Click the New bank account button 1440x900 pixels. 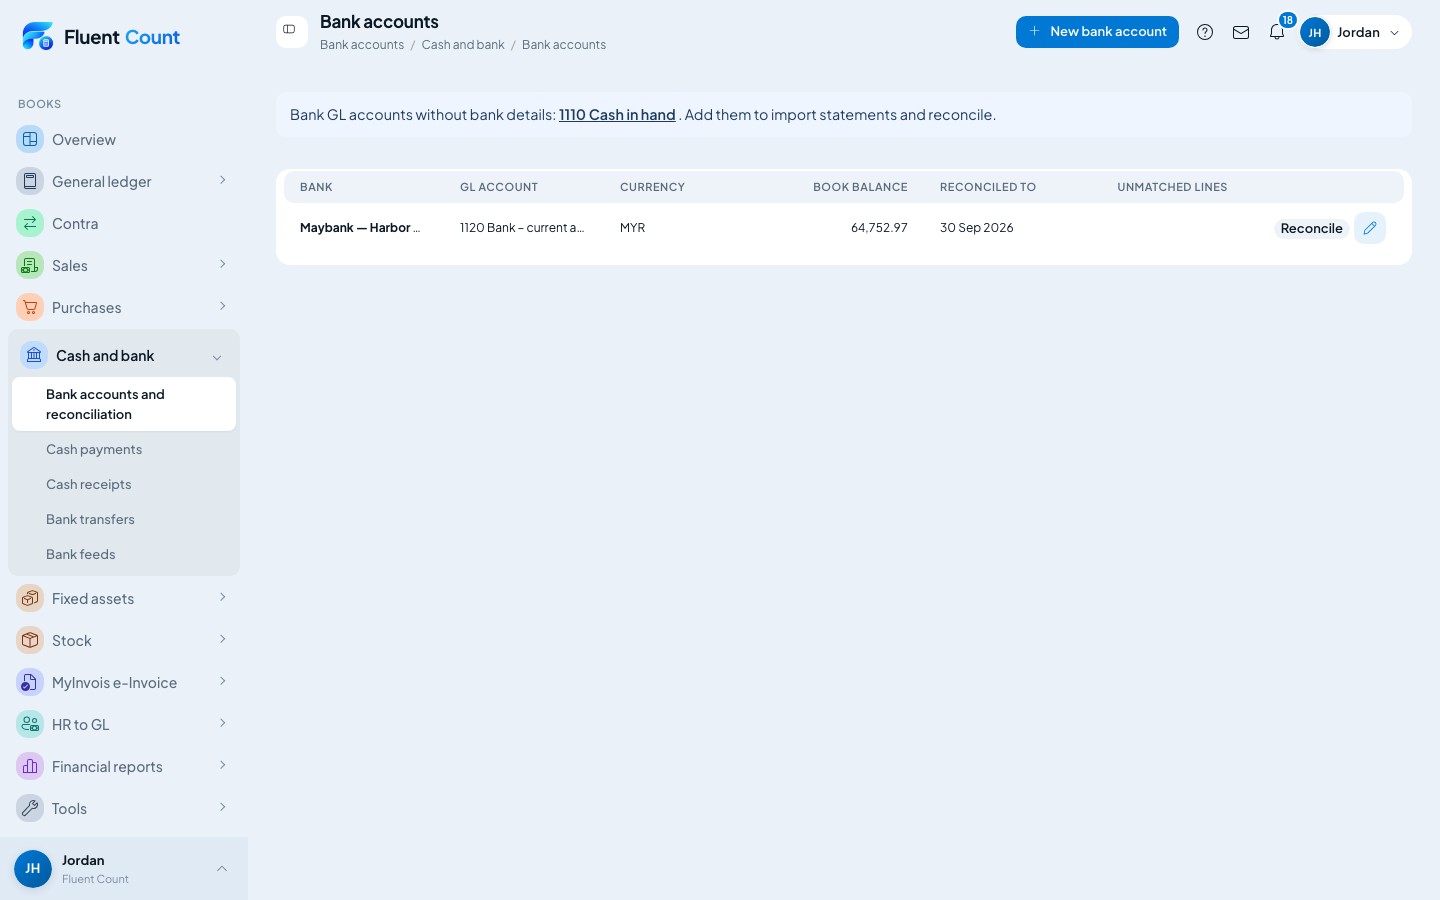pyautogui.click(x=1097, y=32)
